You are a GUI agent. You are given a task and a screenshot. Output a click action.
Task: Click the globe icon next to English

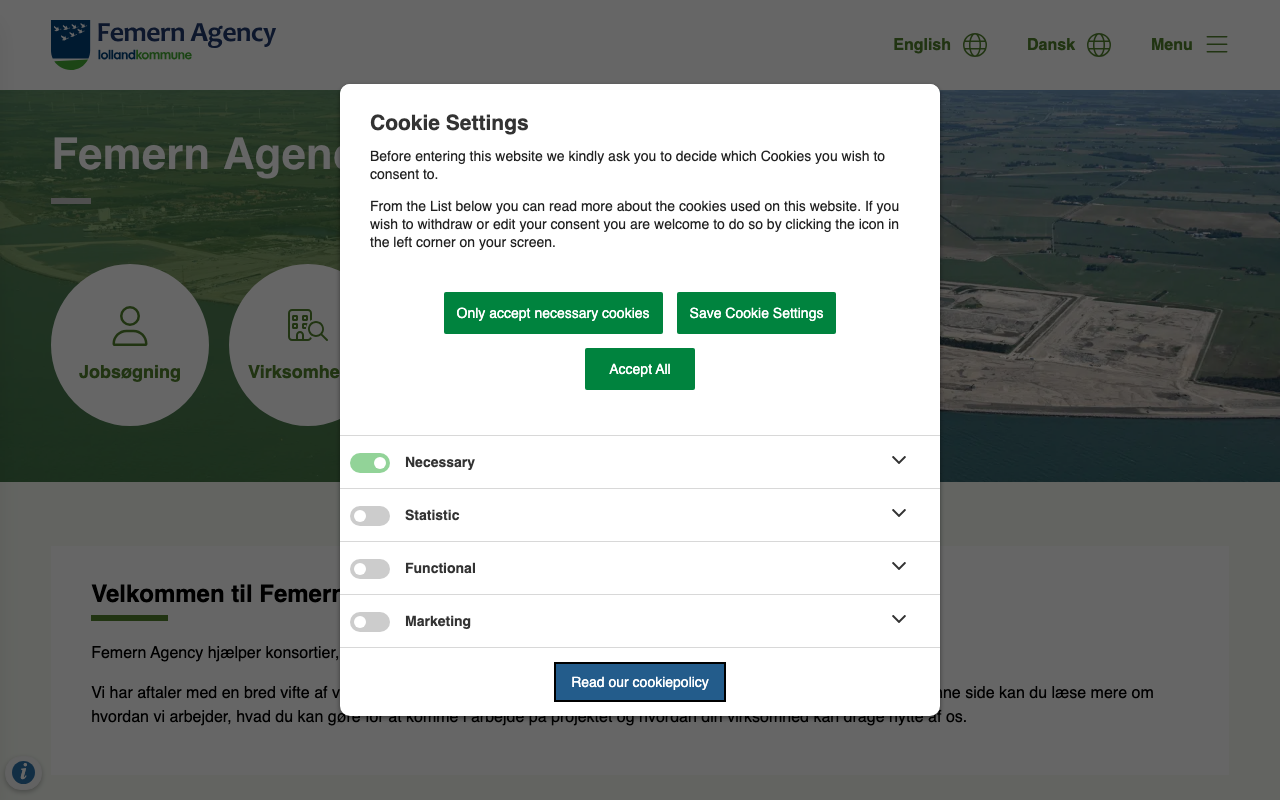point(975,45)
